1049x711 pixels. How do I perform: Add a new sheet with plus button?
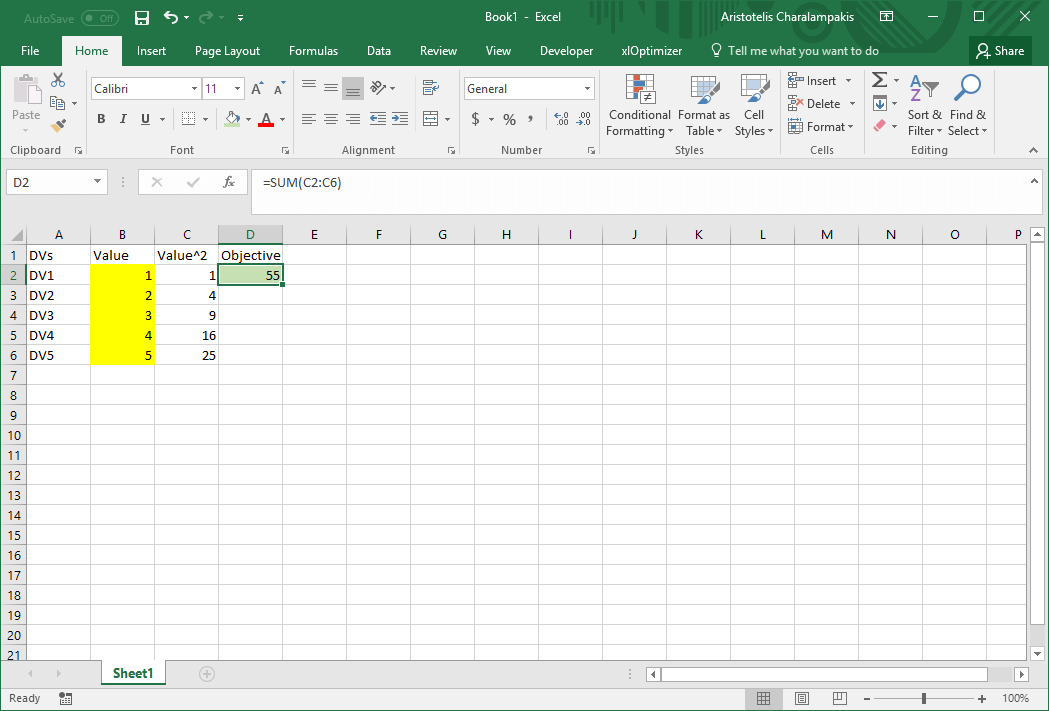click(207, 674)
